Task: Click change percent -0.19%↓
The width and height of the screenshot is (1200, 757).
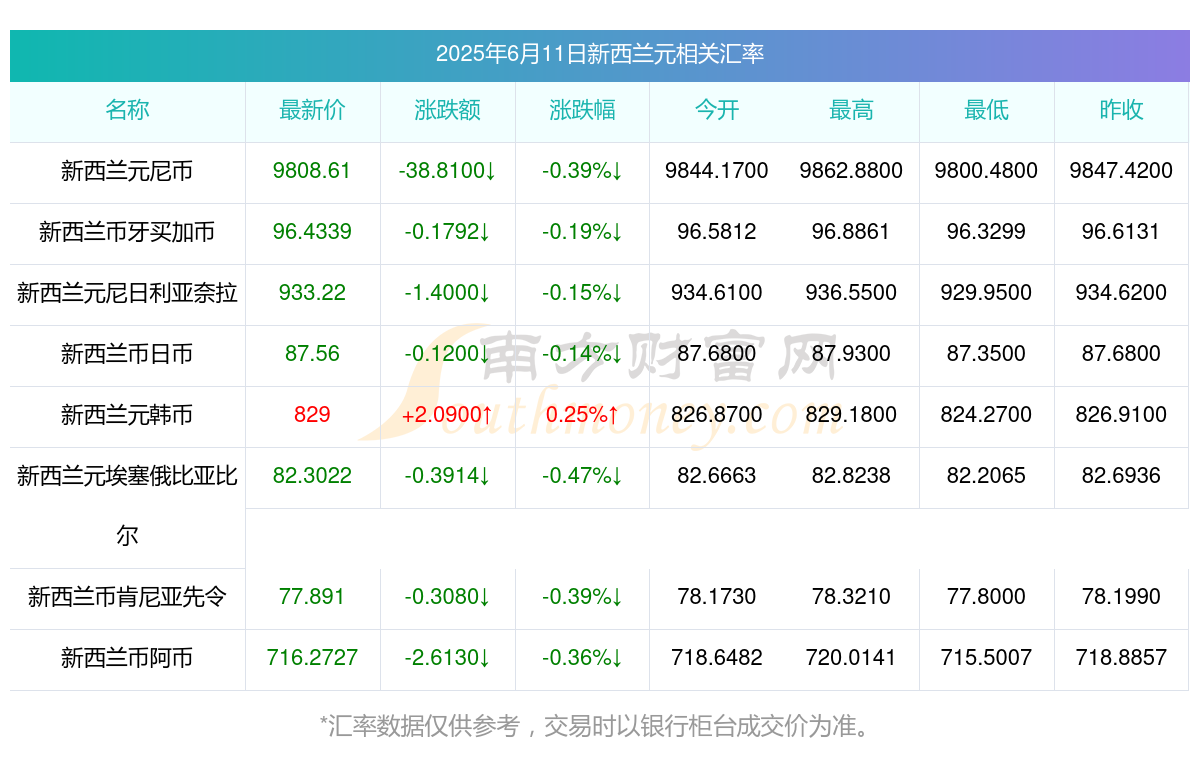Action: pos(582,232)
